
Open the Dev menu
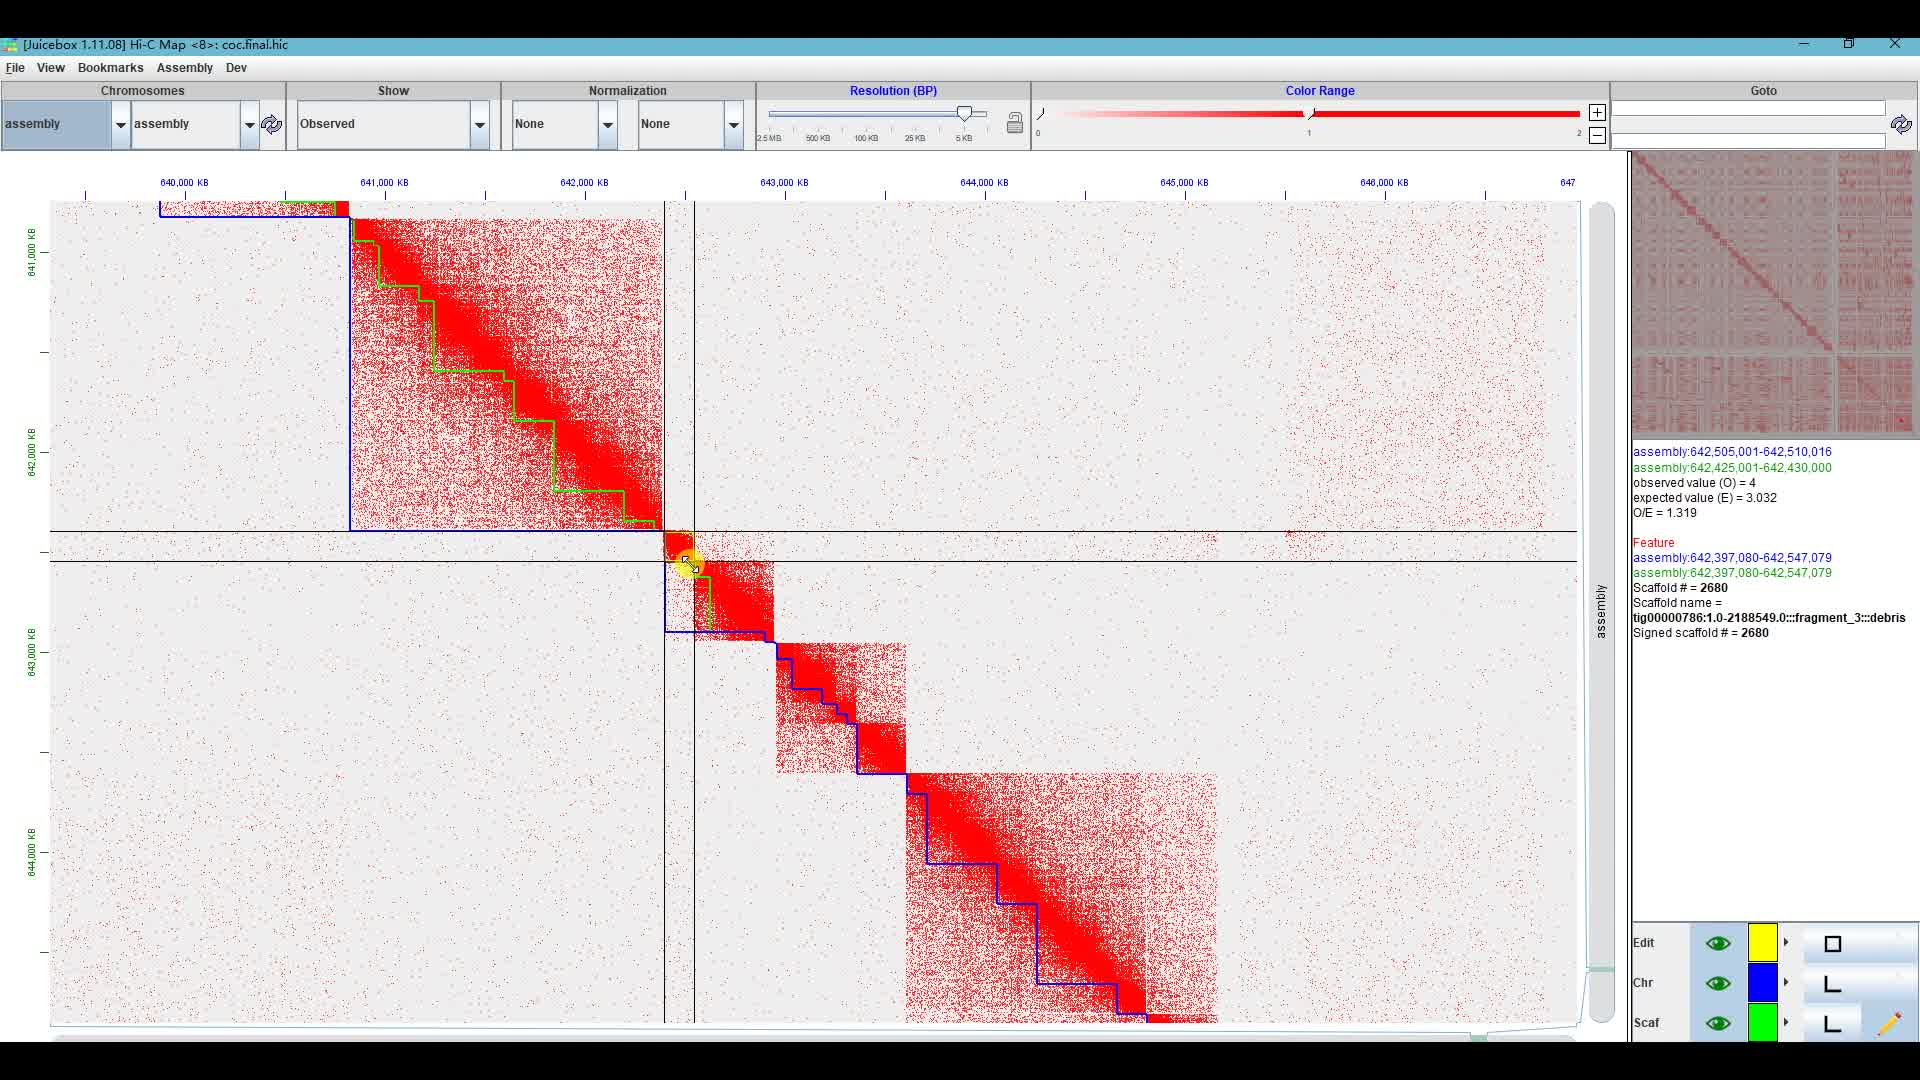pos(236,68)
